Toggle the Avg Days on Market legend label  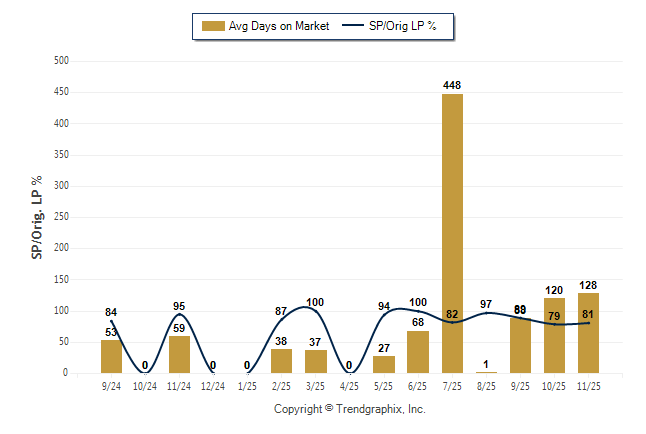pos(279,26)
